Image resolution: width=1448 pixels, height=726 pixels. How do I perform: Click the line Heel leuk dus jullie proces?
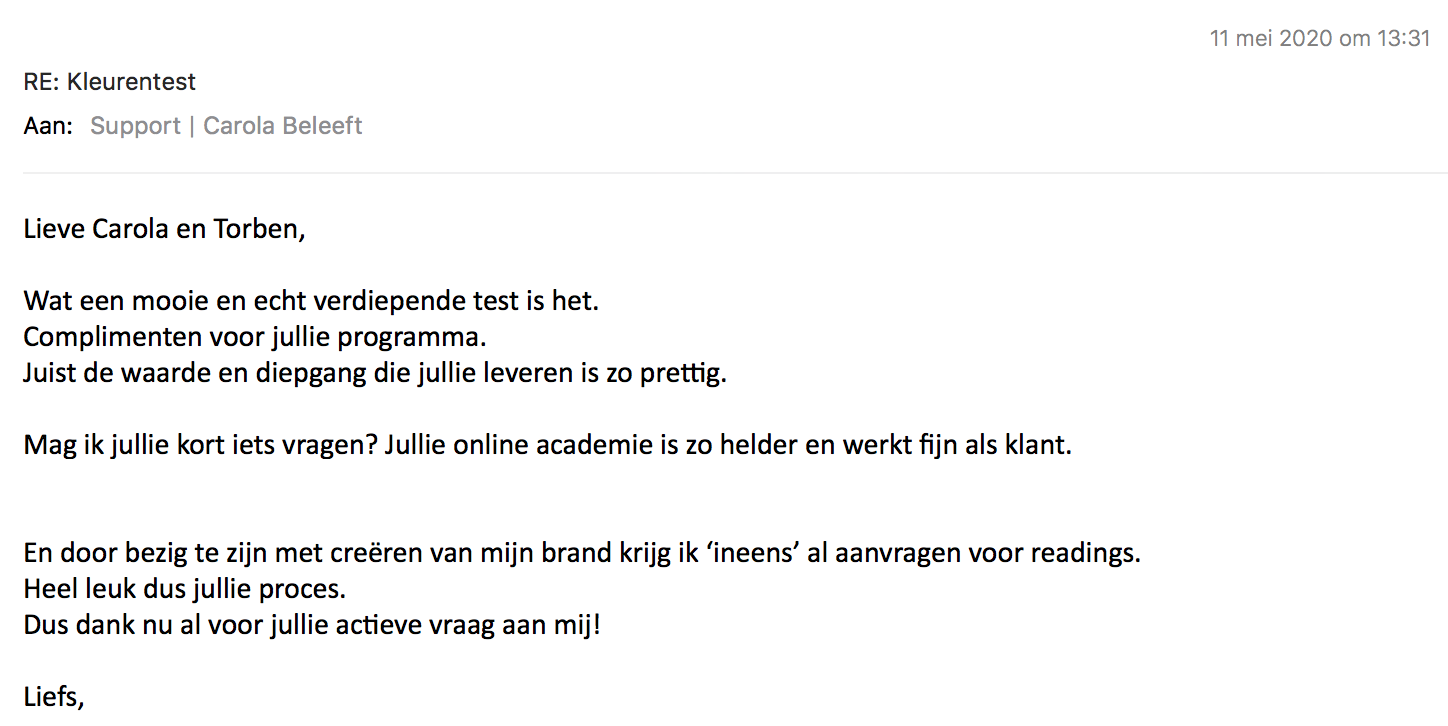[185, 589]
